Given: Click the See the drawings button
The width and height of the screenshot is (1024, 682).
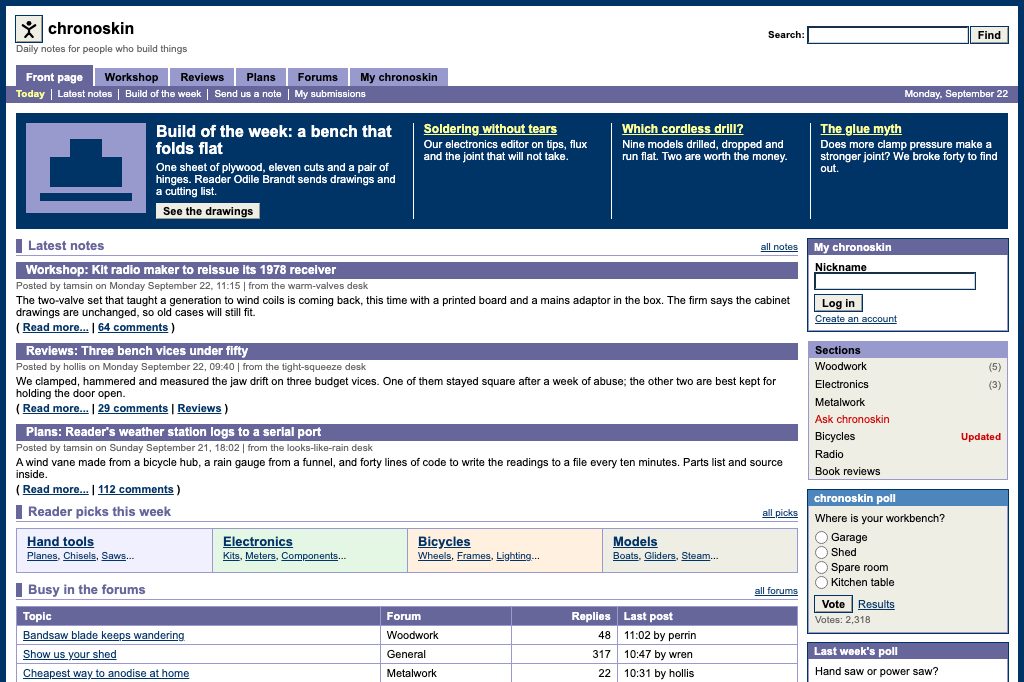Looking at the screenshot, I should [x=208, y=211].
